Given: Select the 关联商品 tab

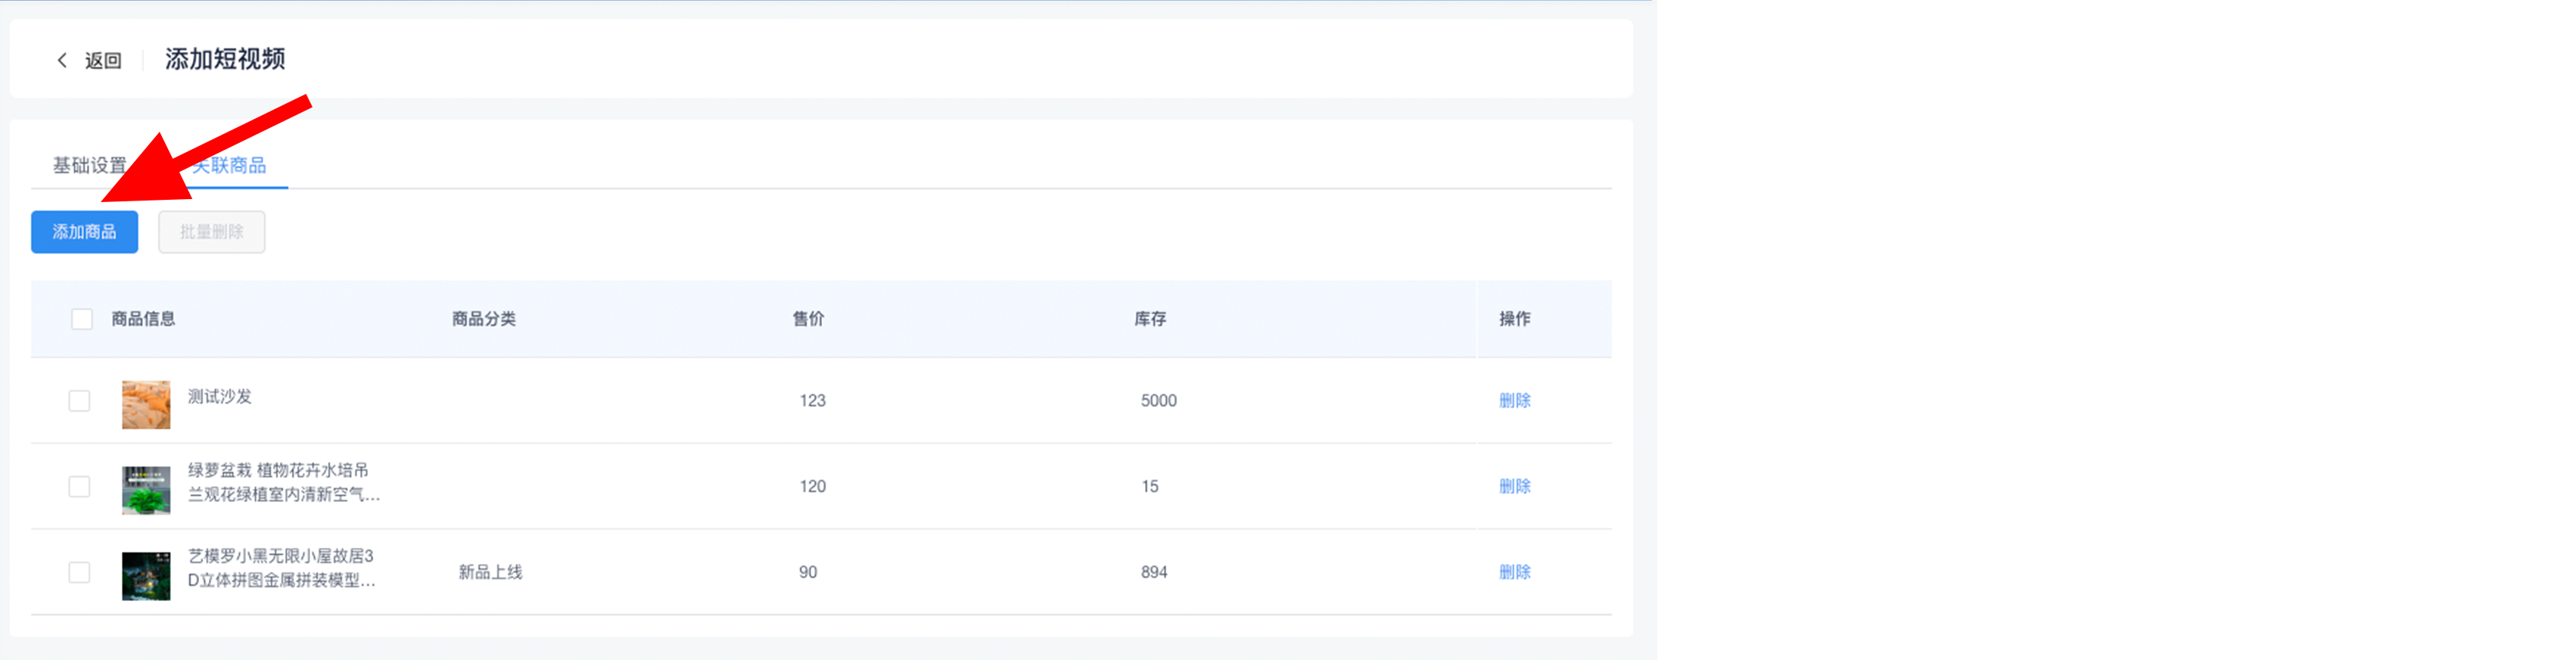Looking at the screenshot, I should pyautogui.click(x=231, y=166).
